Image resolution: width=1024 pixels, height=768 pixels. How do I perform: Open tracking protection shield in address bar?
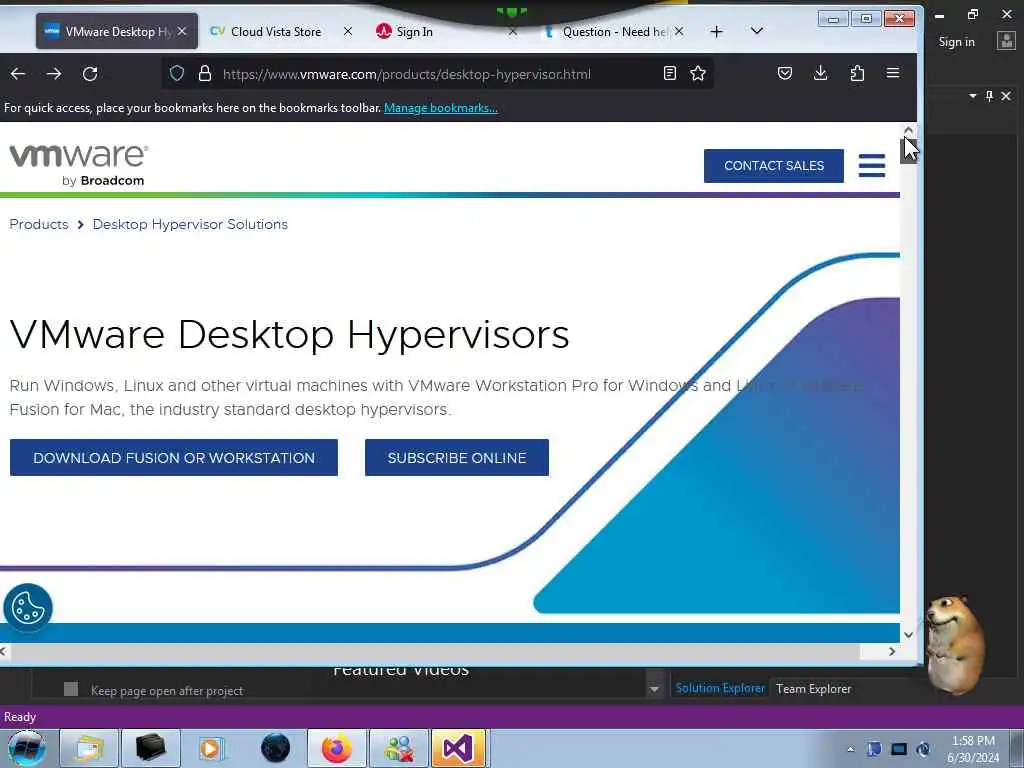click(177, 73)
